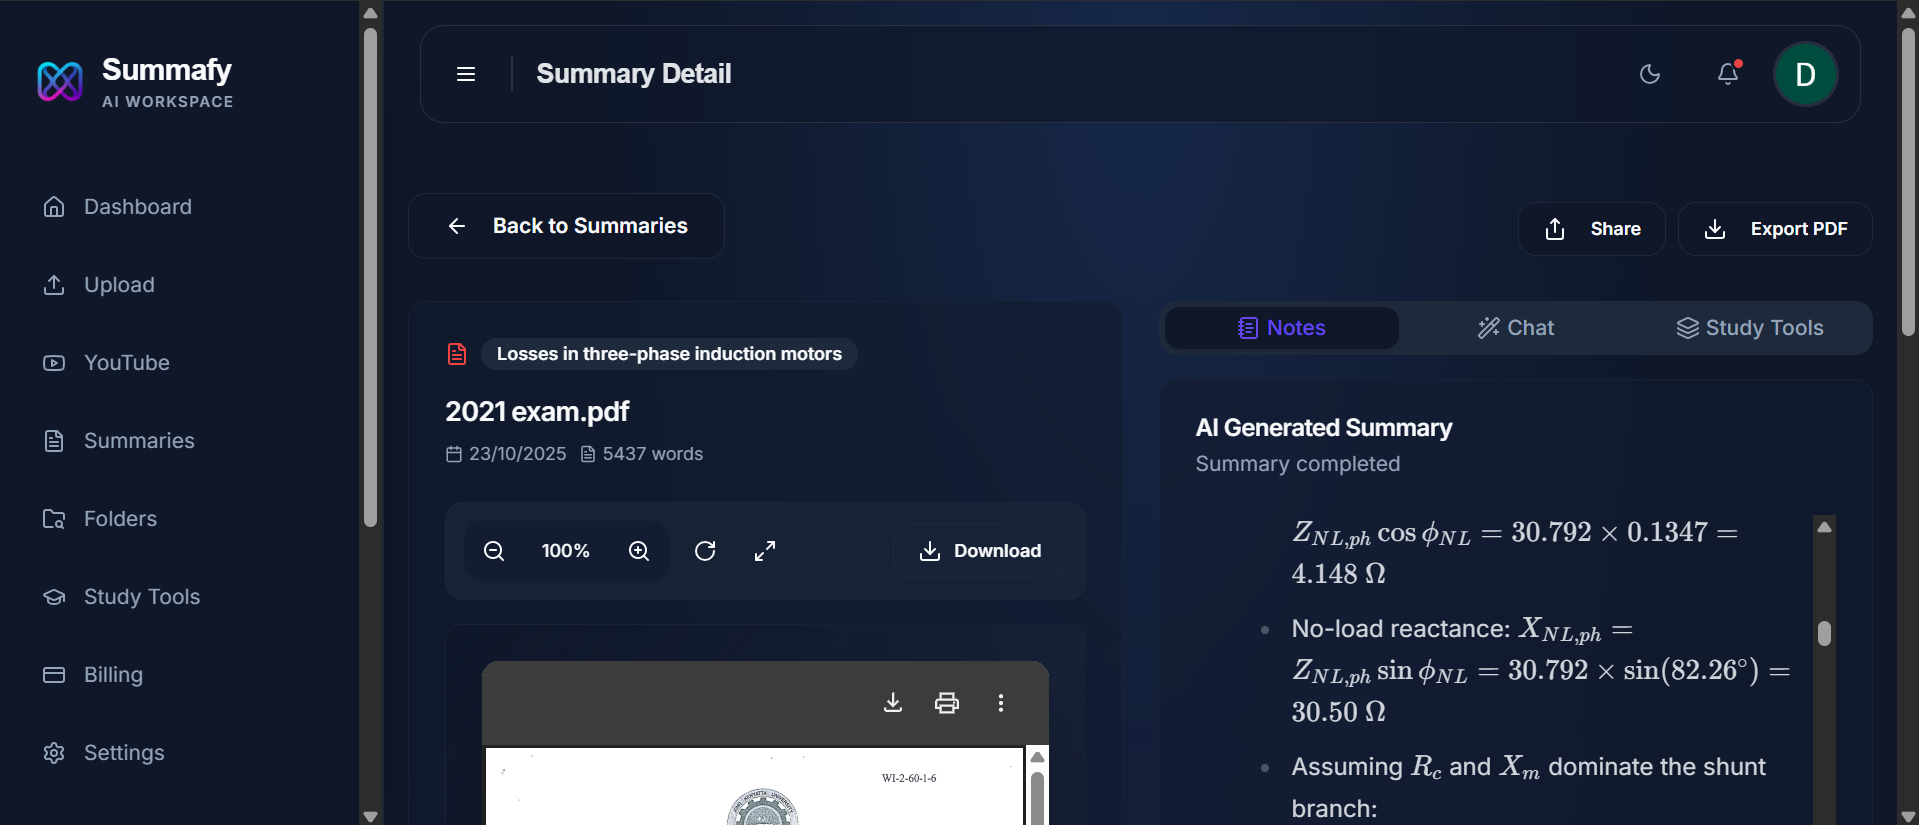
Task: Toggle dark mode moon icon
Action: coord(1650,74)
